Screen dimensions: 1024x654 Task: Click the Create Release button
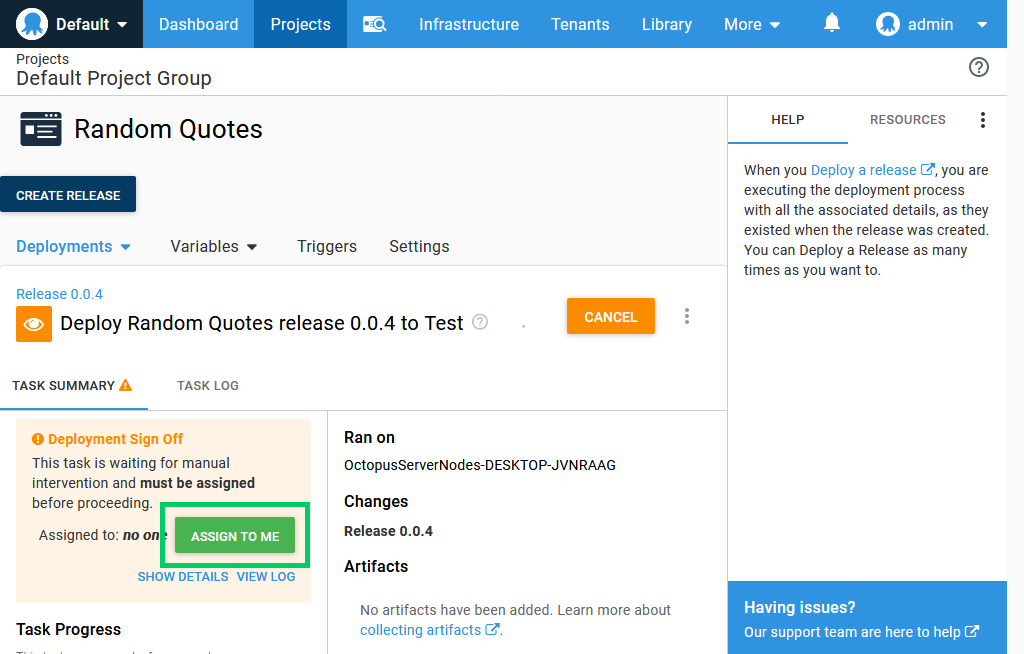click(68, 194)
